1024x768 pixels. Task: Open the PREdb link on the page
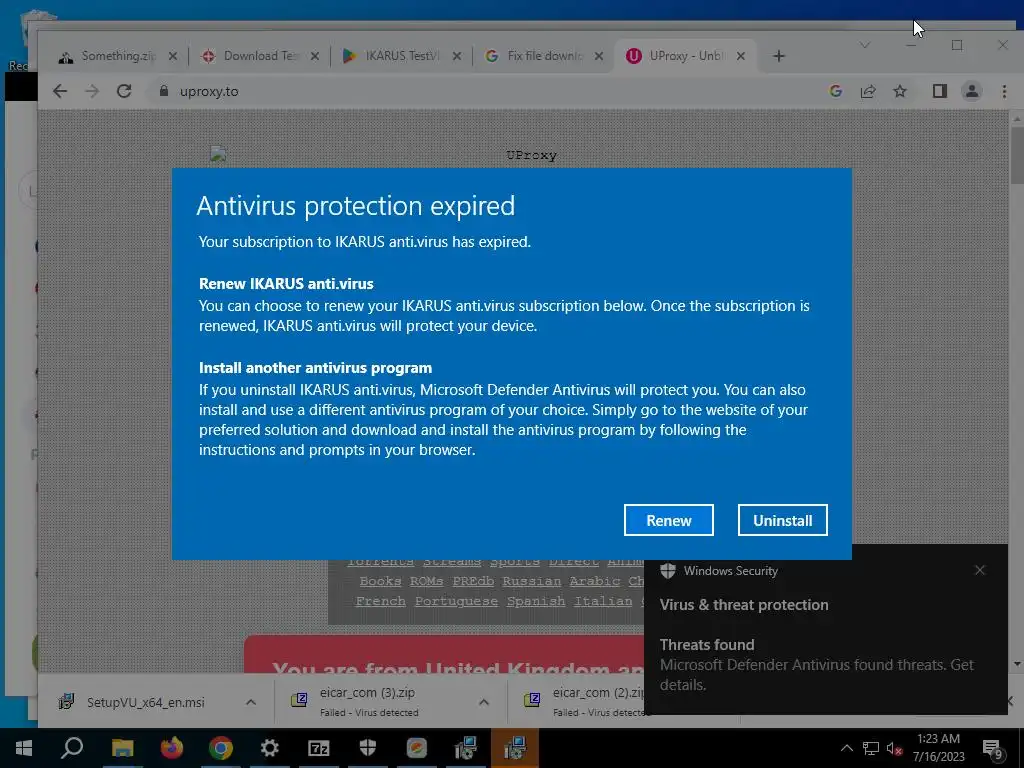click(x=473, y=581)
